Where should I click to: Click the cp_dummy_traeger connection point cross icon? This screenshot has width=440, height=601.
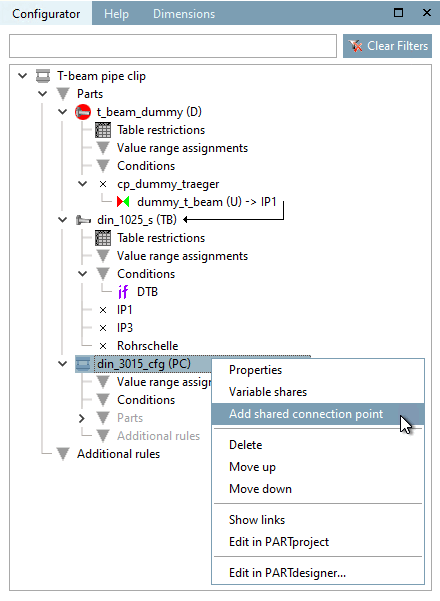point(103,184)
